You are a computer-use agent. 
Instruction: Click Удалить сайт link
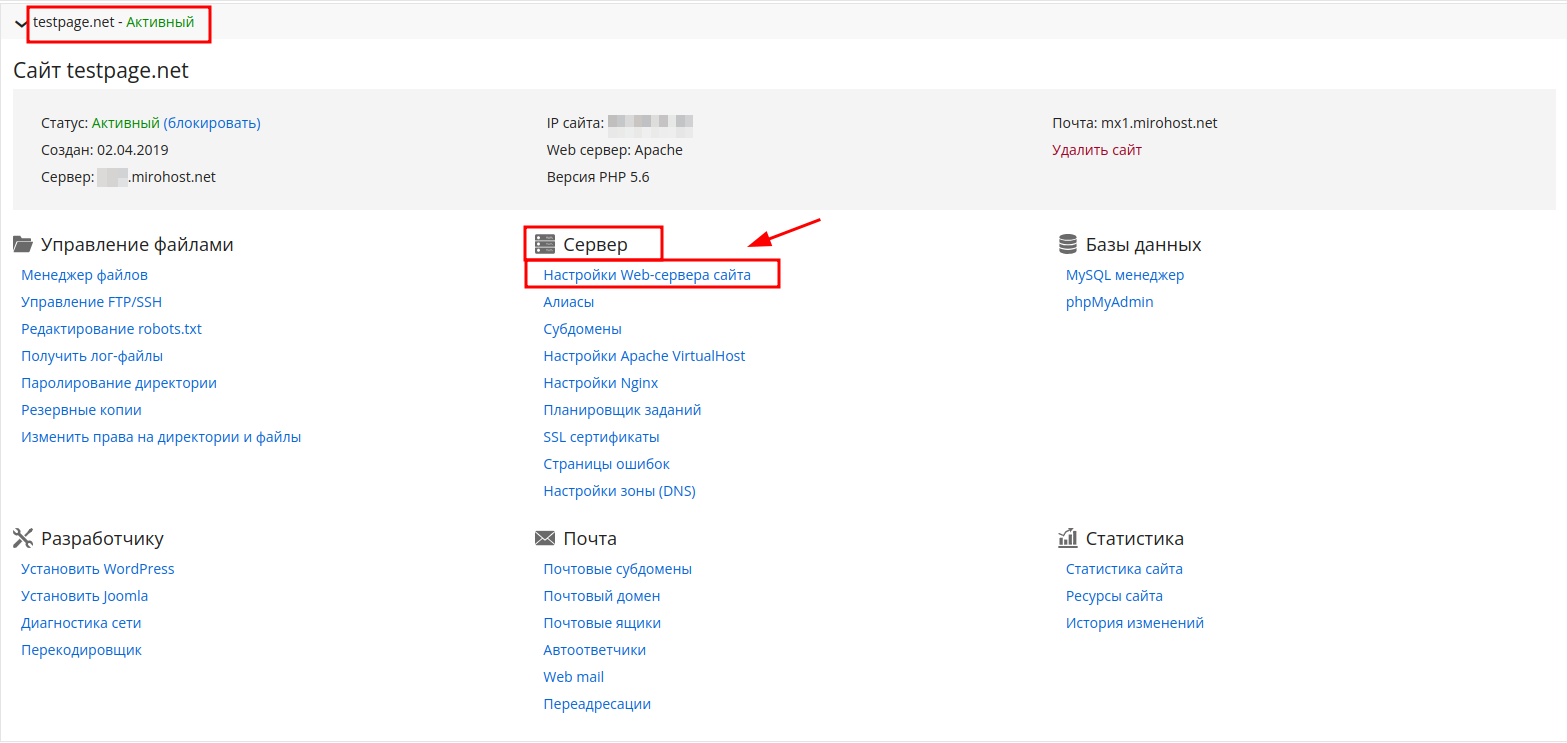1097,150
